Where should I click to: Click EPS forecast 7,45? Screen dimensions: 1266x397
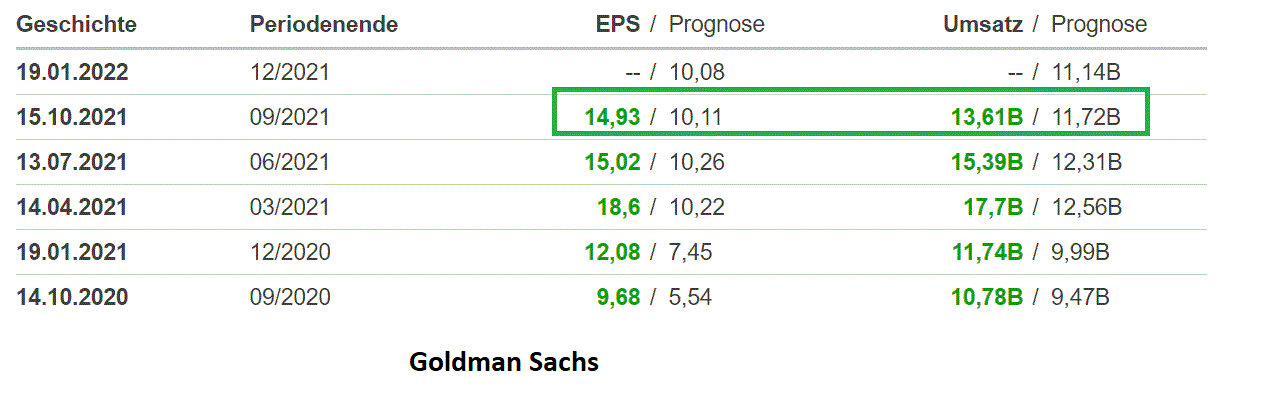(691, 252)
